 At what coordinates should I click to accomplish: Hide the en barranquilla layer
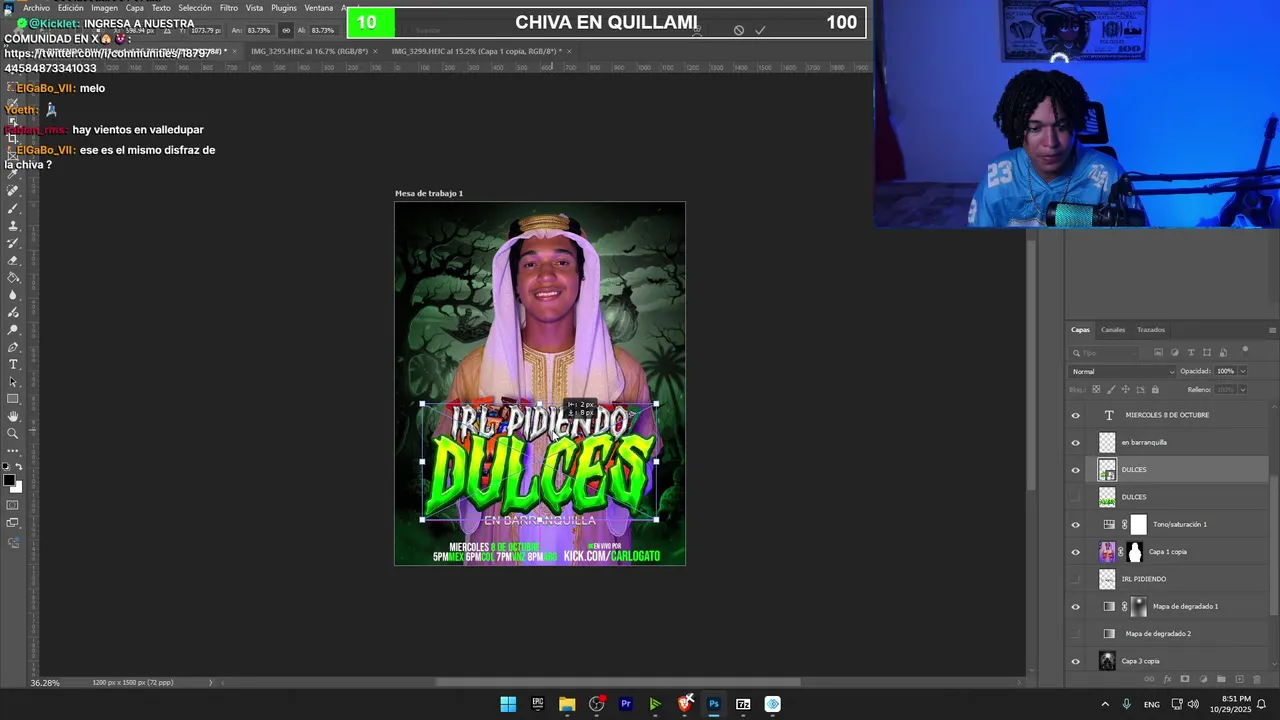pyautogui.click(x=1076, y=442)
